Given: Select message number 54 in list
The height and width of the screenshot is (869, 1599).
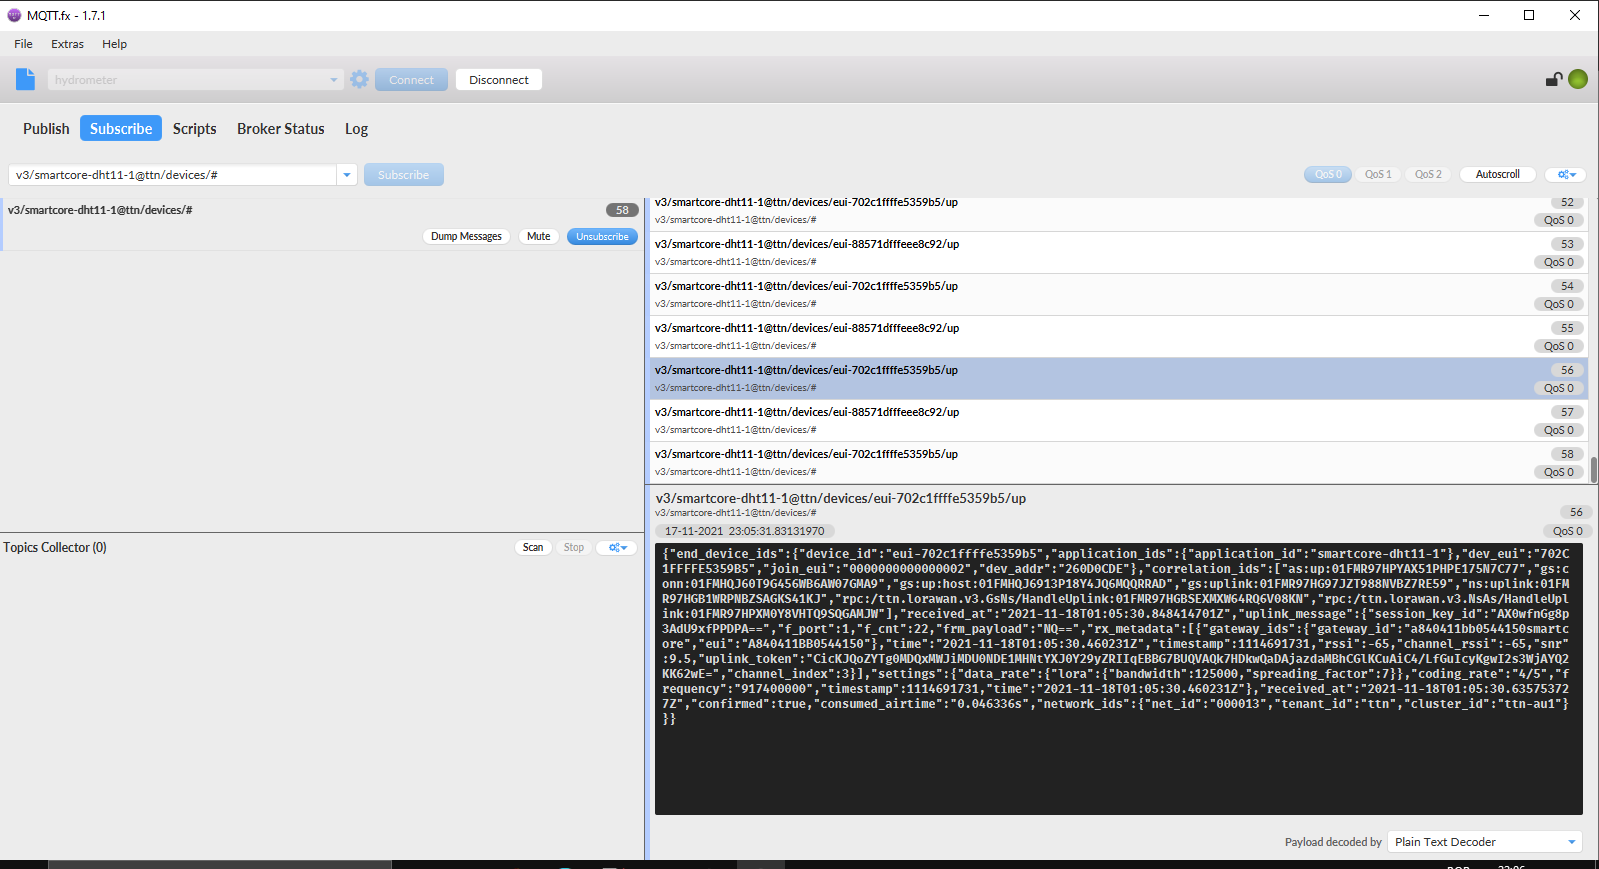Looking at the screenshot, I should pyautogui.click(x=1118, y=295).
